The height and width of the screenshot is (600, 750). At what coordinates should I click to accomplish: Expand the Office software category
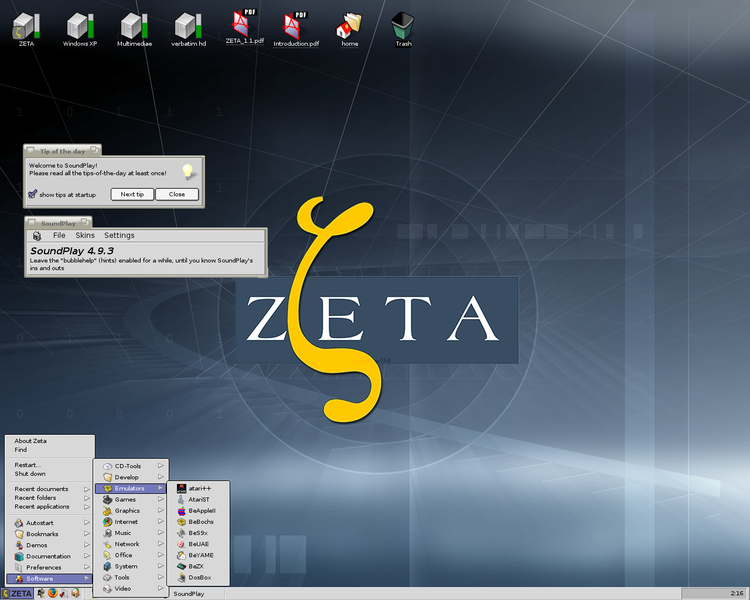[131, 555]
